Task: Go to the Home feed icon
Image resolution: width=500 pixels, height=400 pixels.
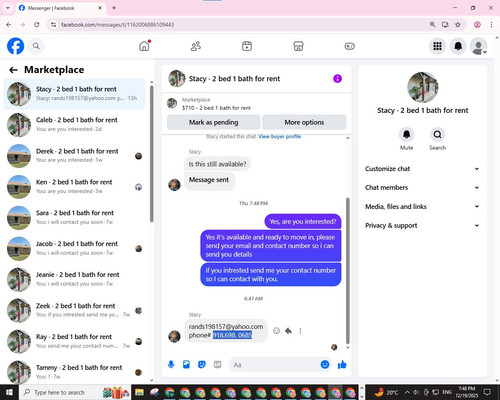Action: (x=144, y=46)
